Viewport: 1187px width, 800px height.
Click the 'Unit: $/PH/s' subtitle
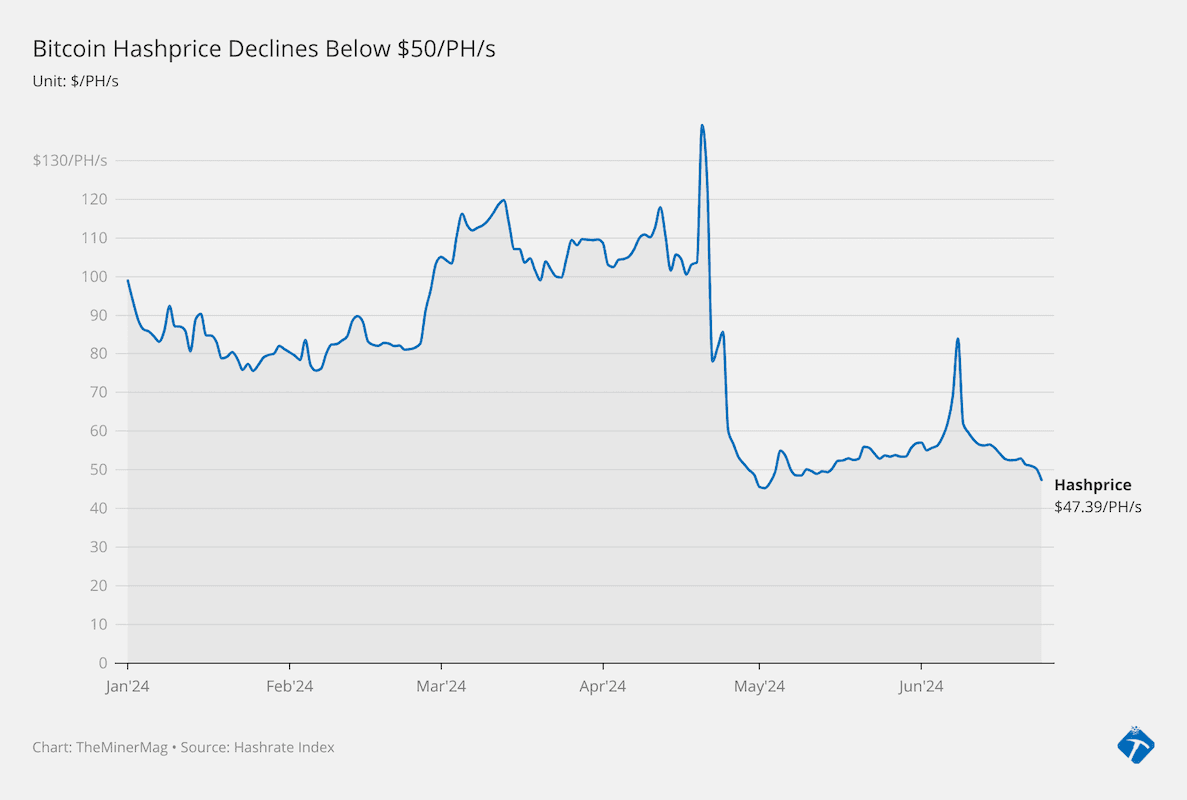[x=76, y=81]
